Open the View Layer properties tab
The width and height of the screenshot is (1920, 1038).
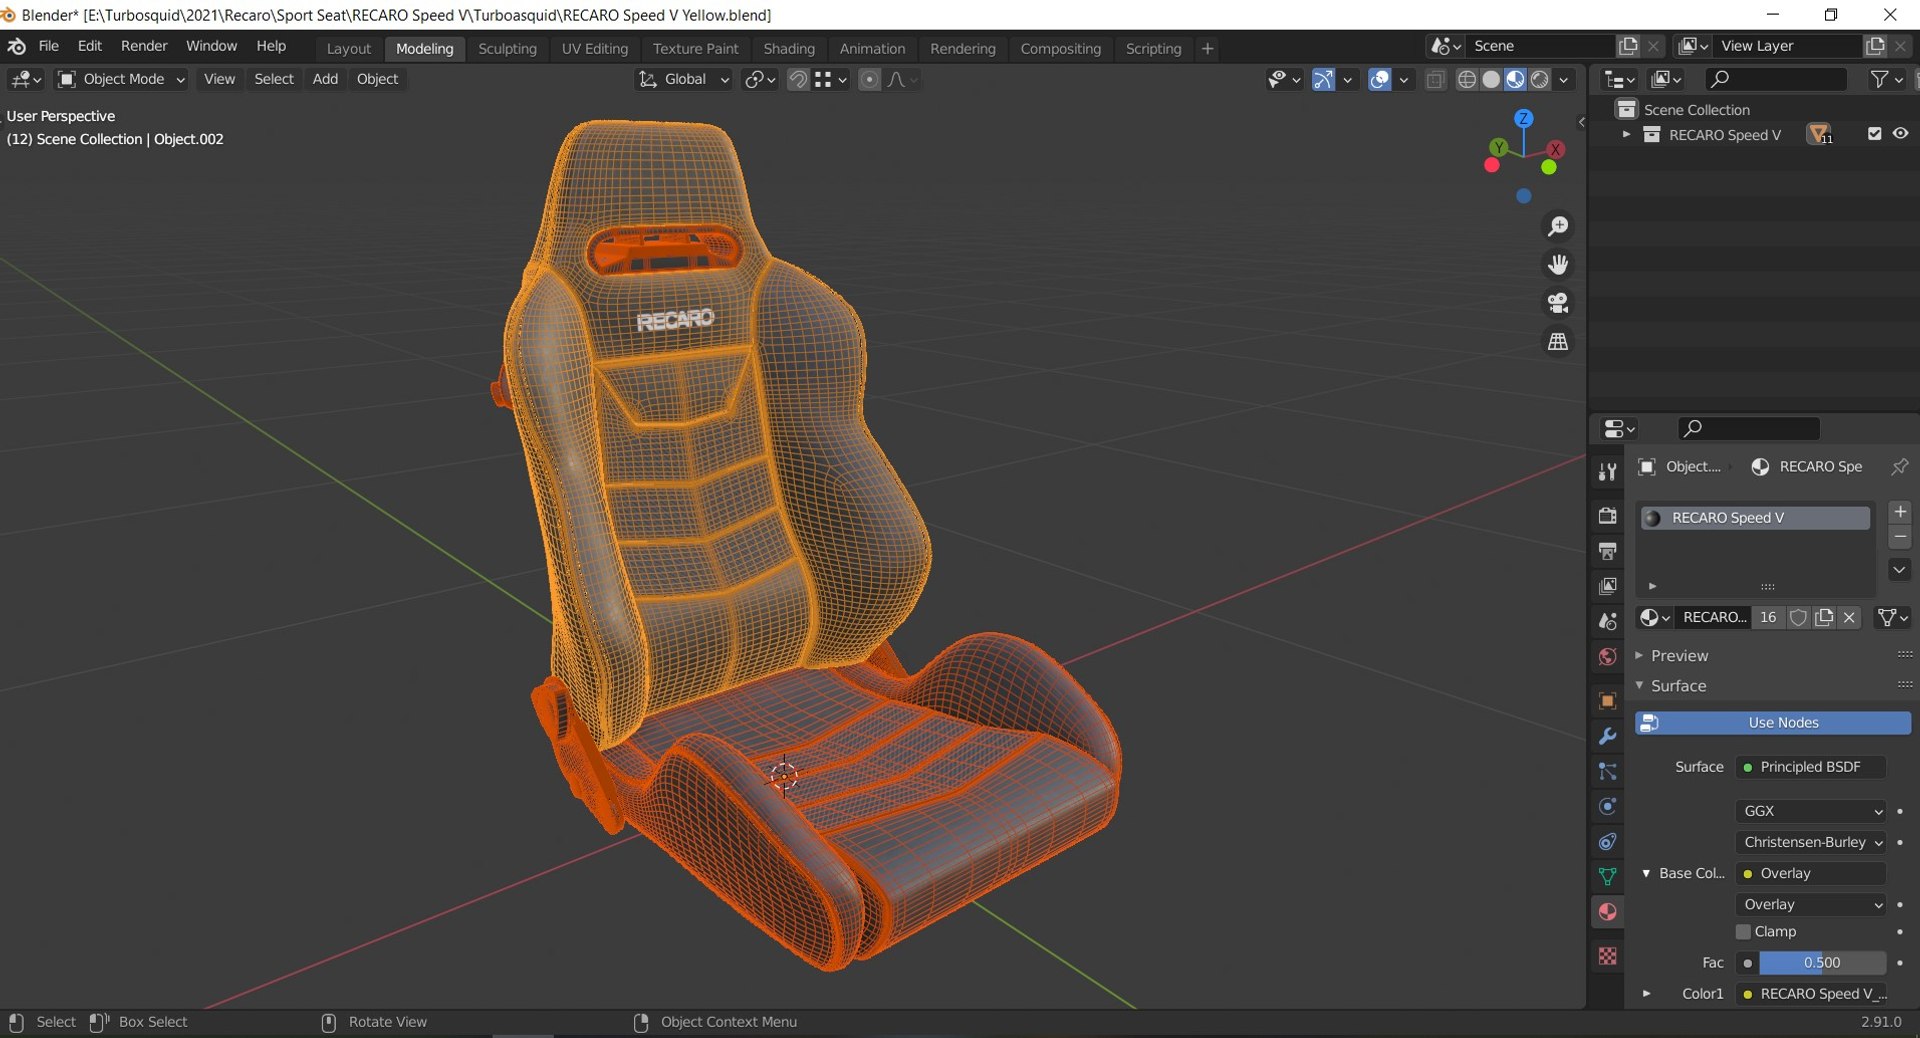[x=1607, y=586]
